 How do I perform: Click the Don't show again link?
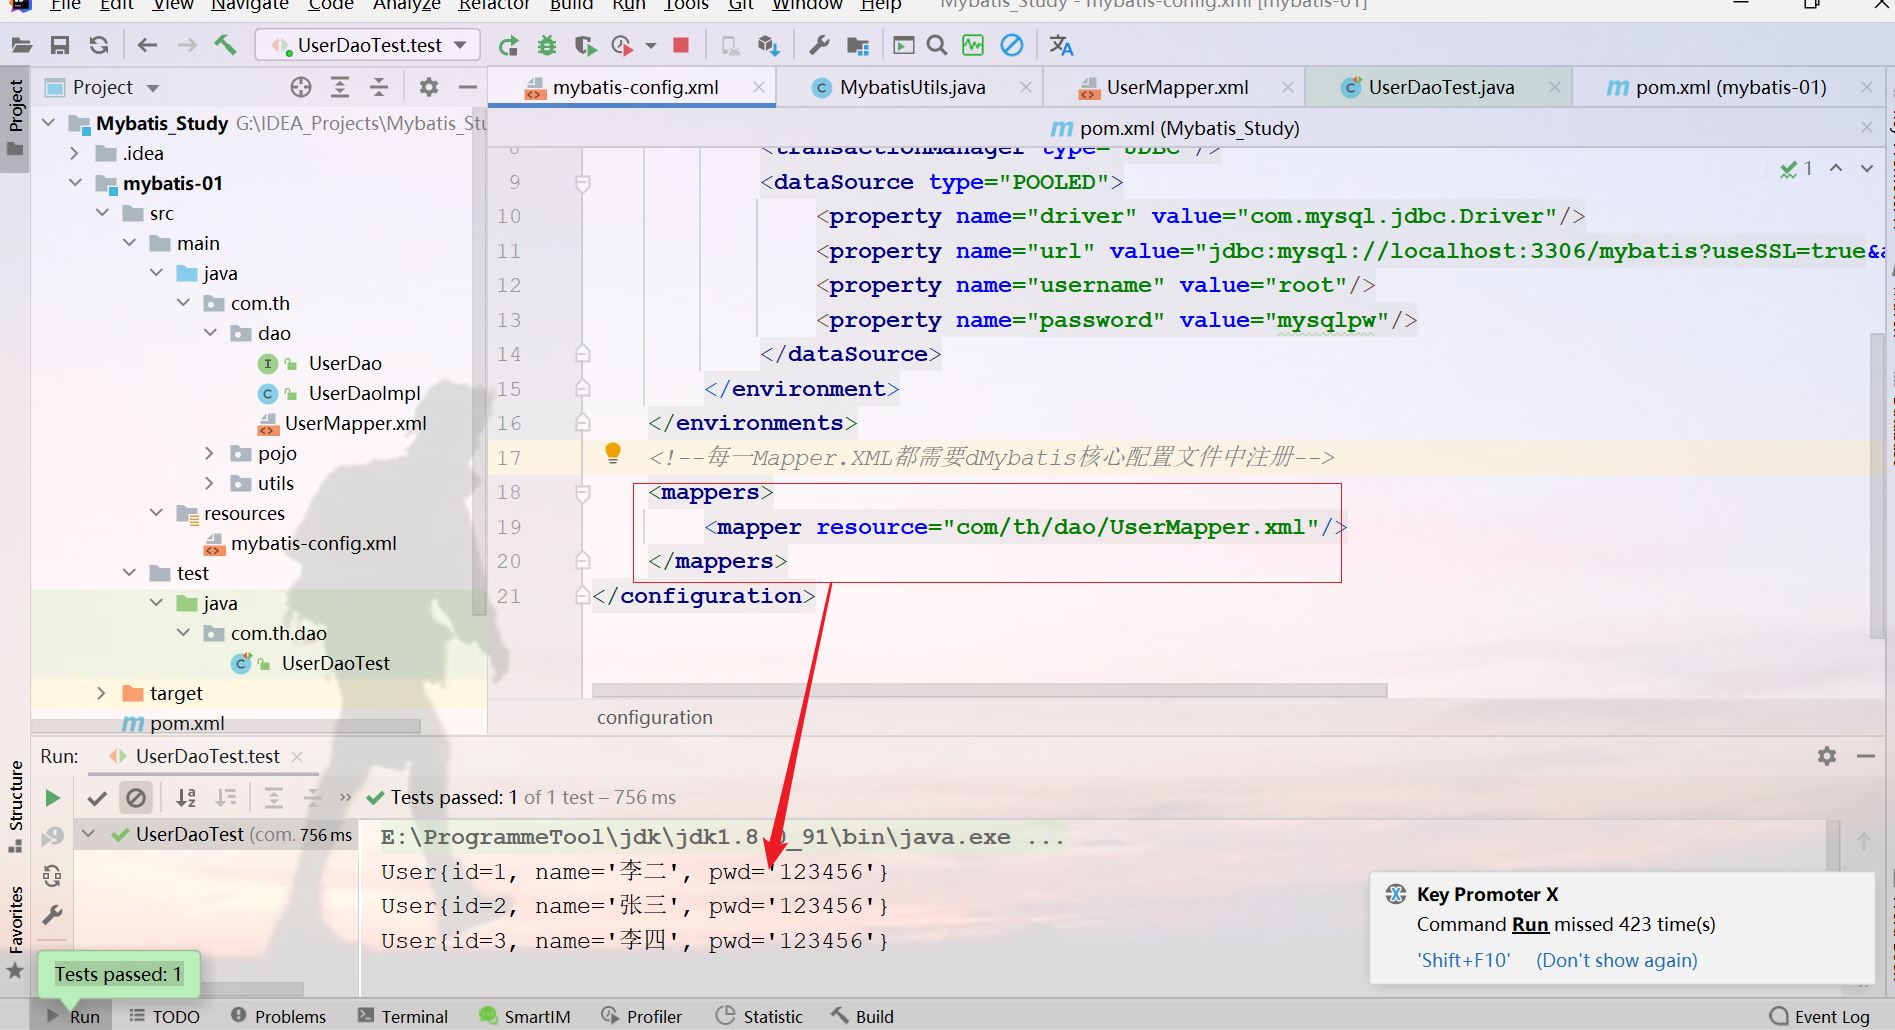pyautogui.click(x=1616, y=960)
